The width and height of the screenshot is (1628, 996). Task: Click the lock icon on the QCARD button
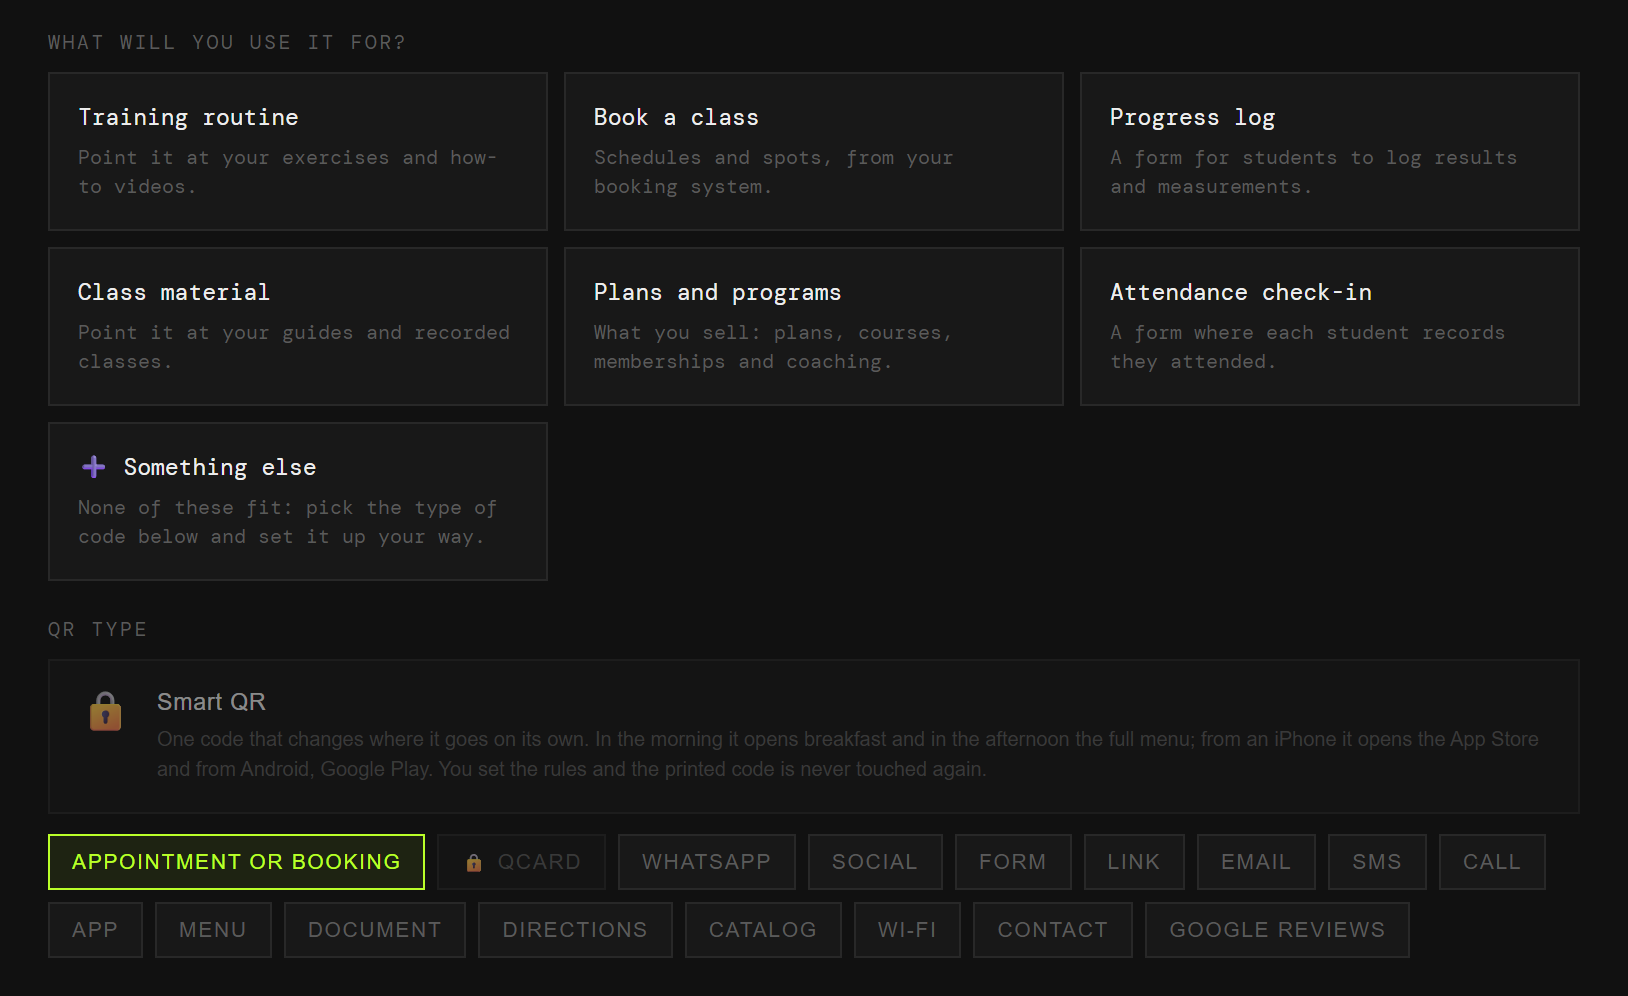pos(474,862)
